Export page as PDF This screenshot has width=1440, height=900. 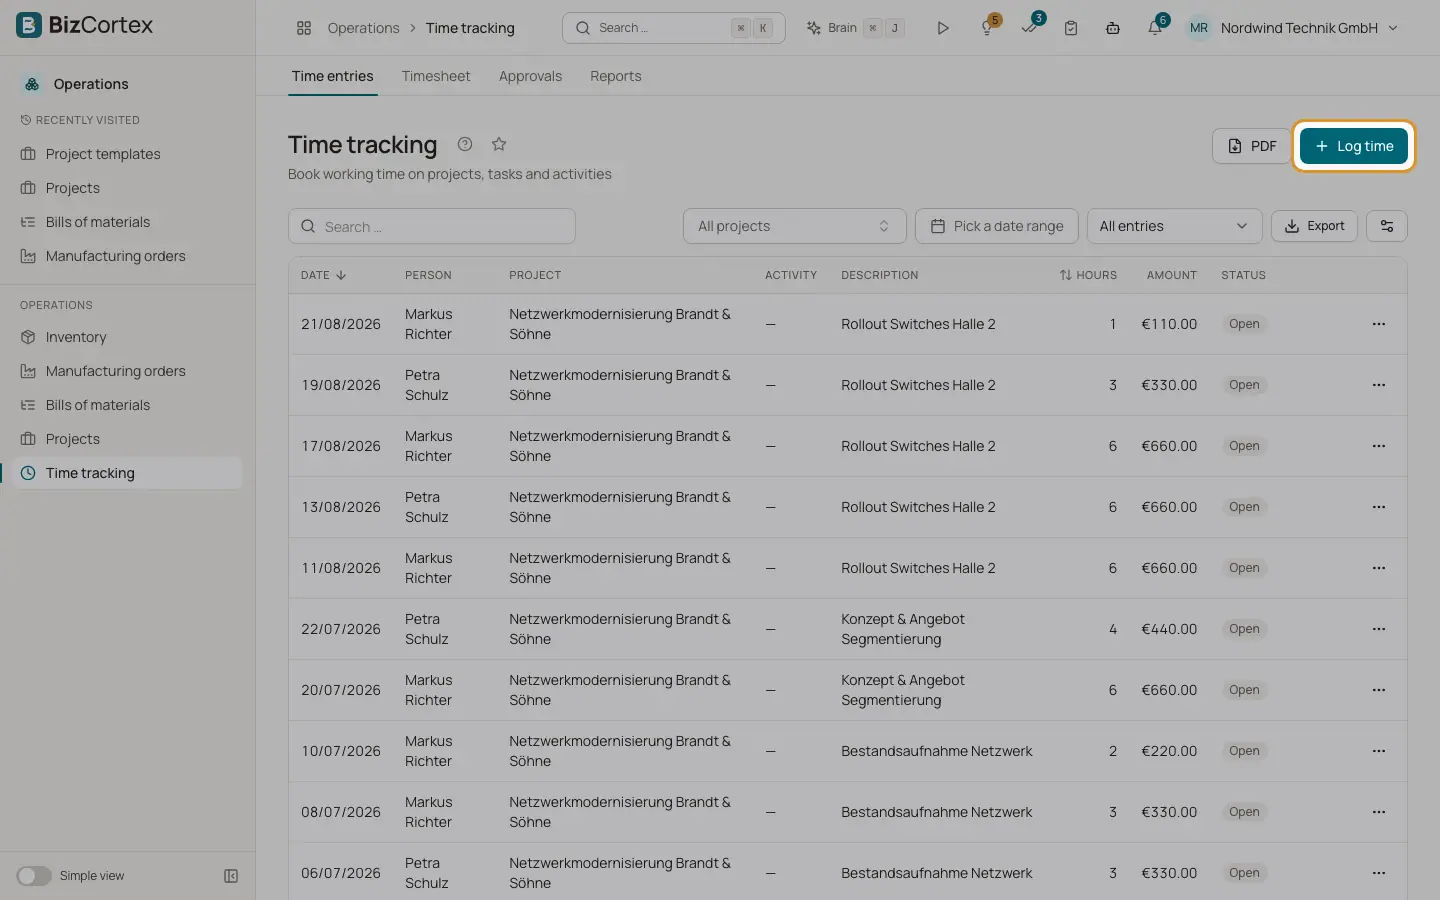(1251, 146)
